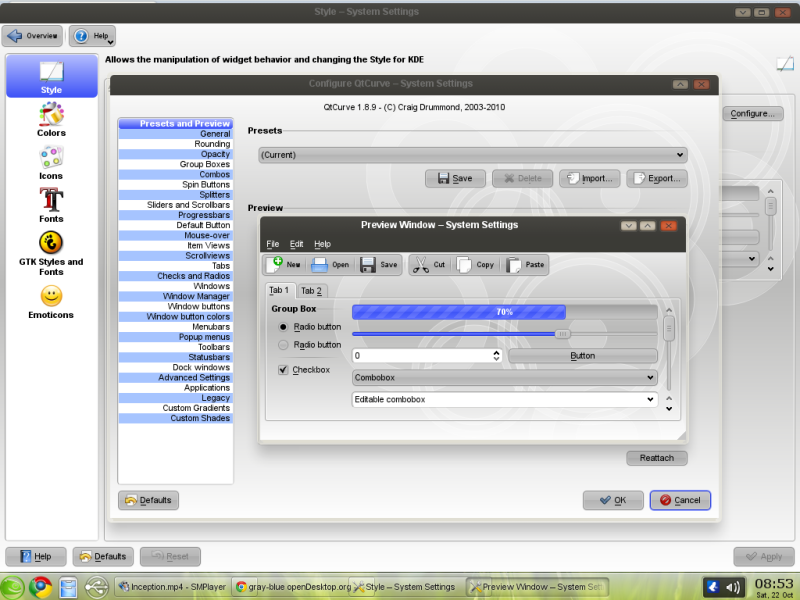Image resolution: width=800 pixels, height=600 pixels.
Task: Click the volume icon in system tray
Action: (733, 587)
